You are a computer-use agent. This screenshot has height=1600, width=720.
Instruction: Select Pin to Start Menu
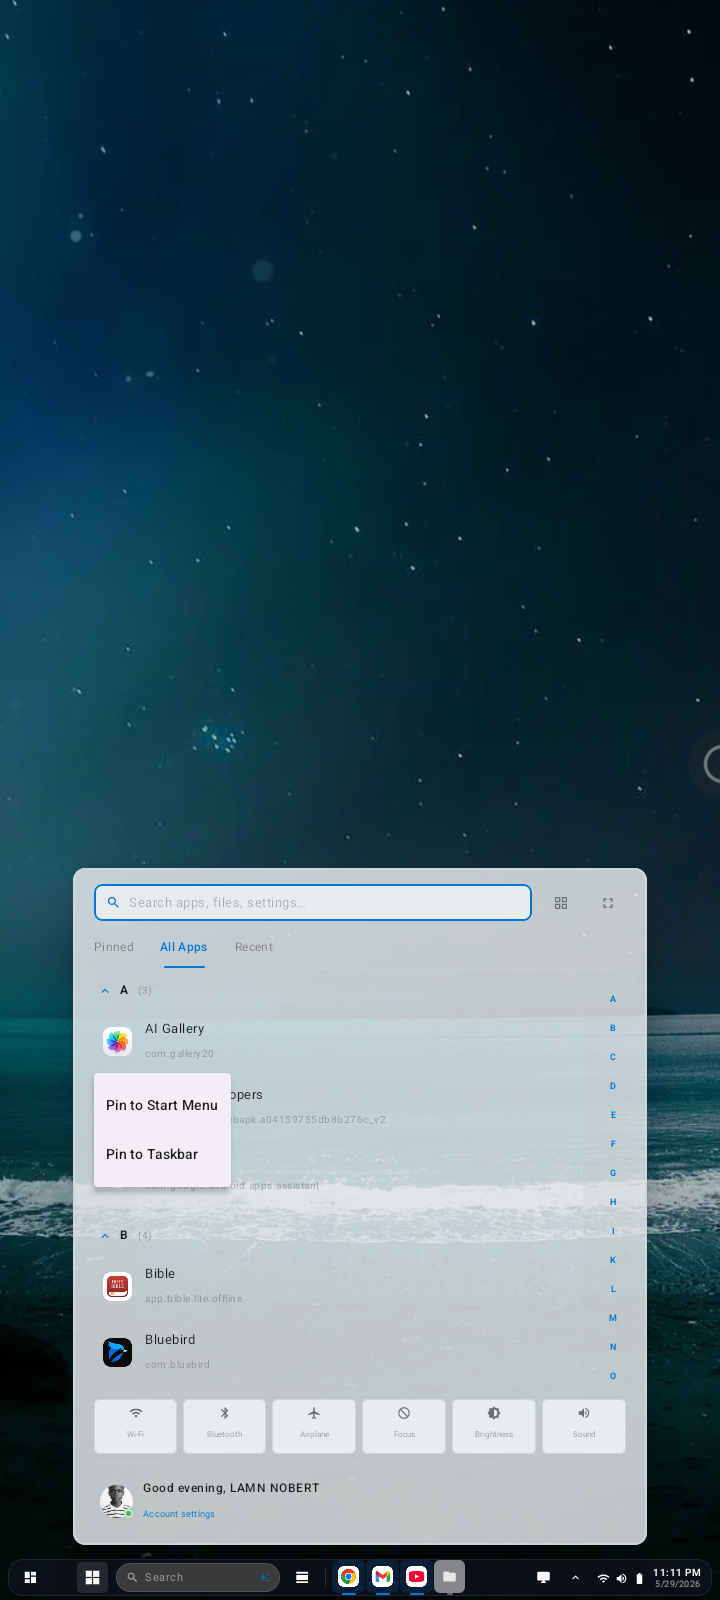pos(162,1105)
